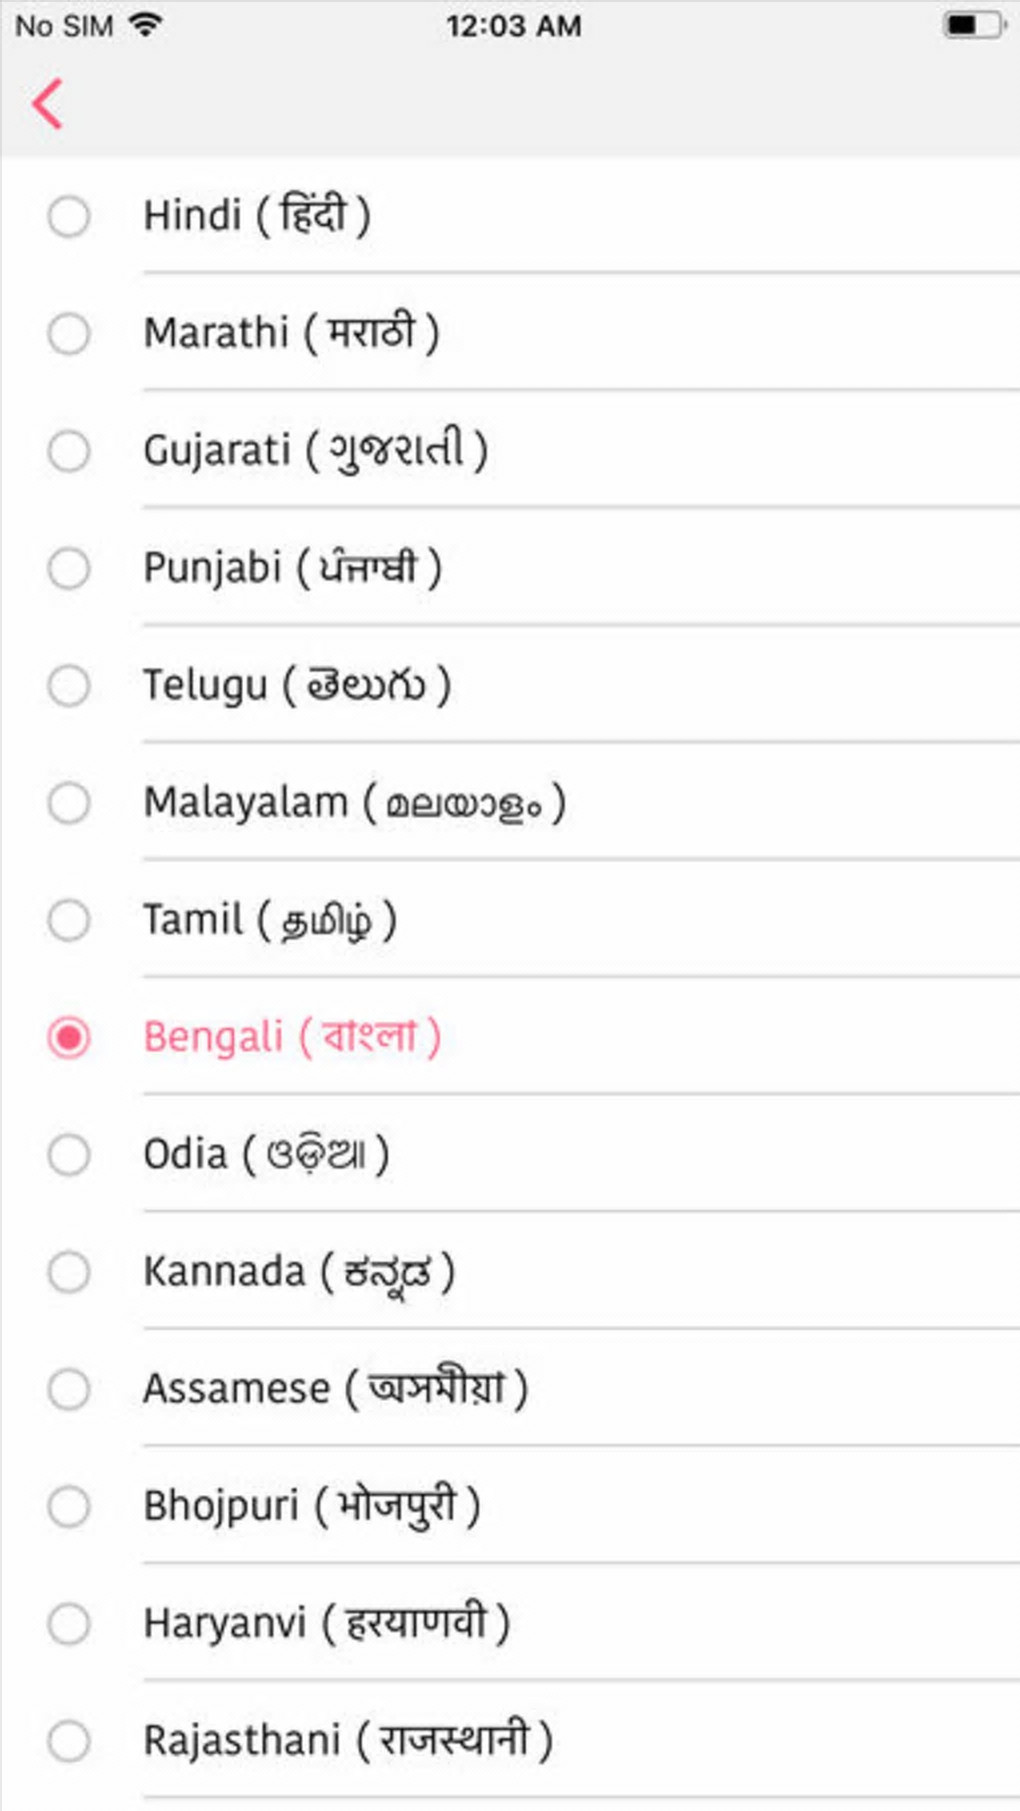
Task: Tap the battery indicator icon
Action: [973, 25]
